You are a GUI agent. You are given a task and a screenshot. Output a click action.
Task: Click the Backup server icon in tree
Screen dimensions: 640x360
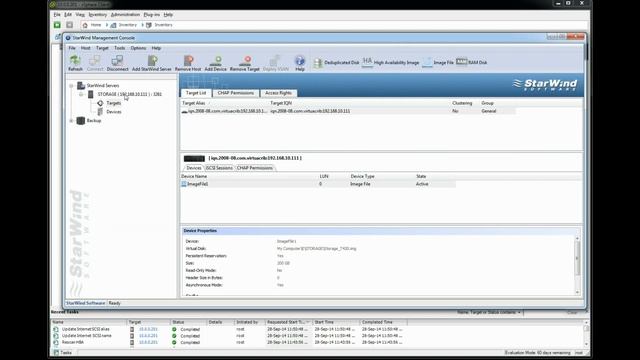(81, 120)
